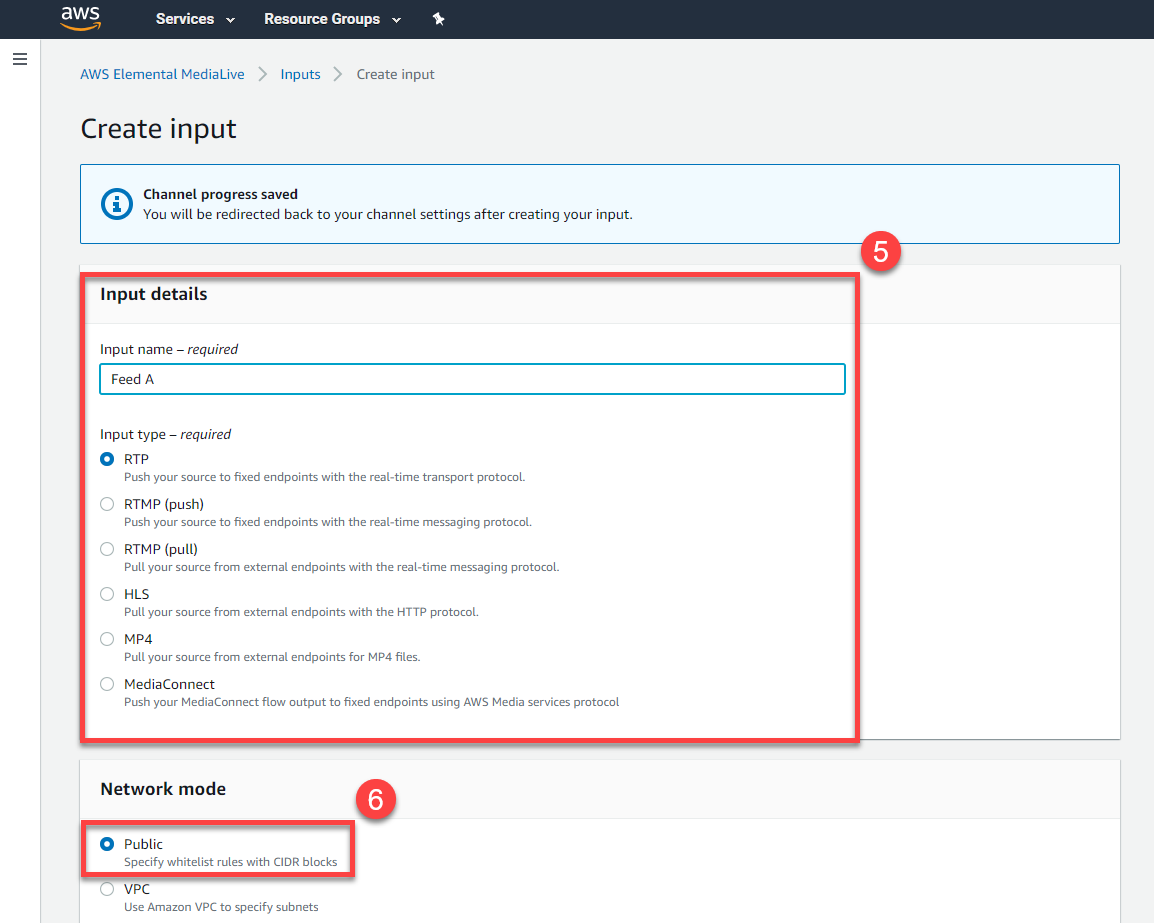Viewport: 1154px width, 923px height.
Task: Select the RTP input type
Action: click(x=107, y=459)
